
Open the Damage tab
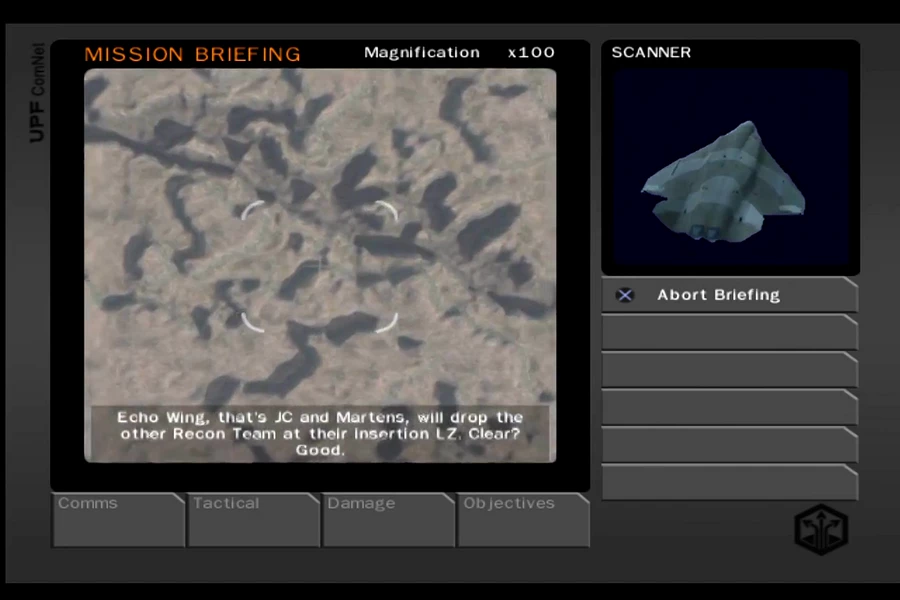pyautogui.click(x=389, y=520)
